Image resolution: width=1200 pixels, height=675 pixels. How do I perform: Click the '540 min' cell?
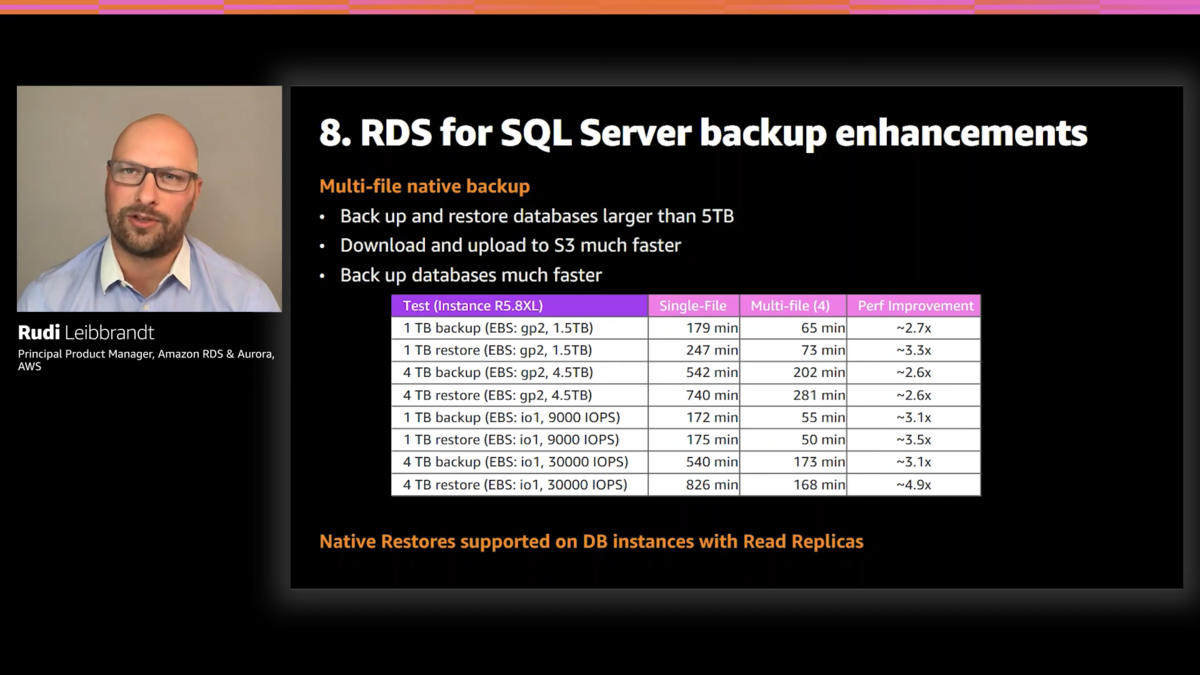[x=694, y=462]
